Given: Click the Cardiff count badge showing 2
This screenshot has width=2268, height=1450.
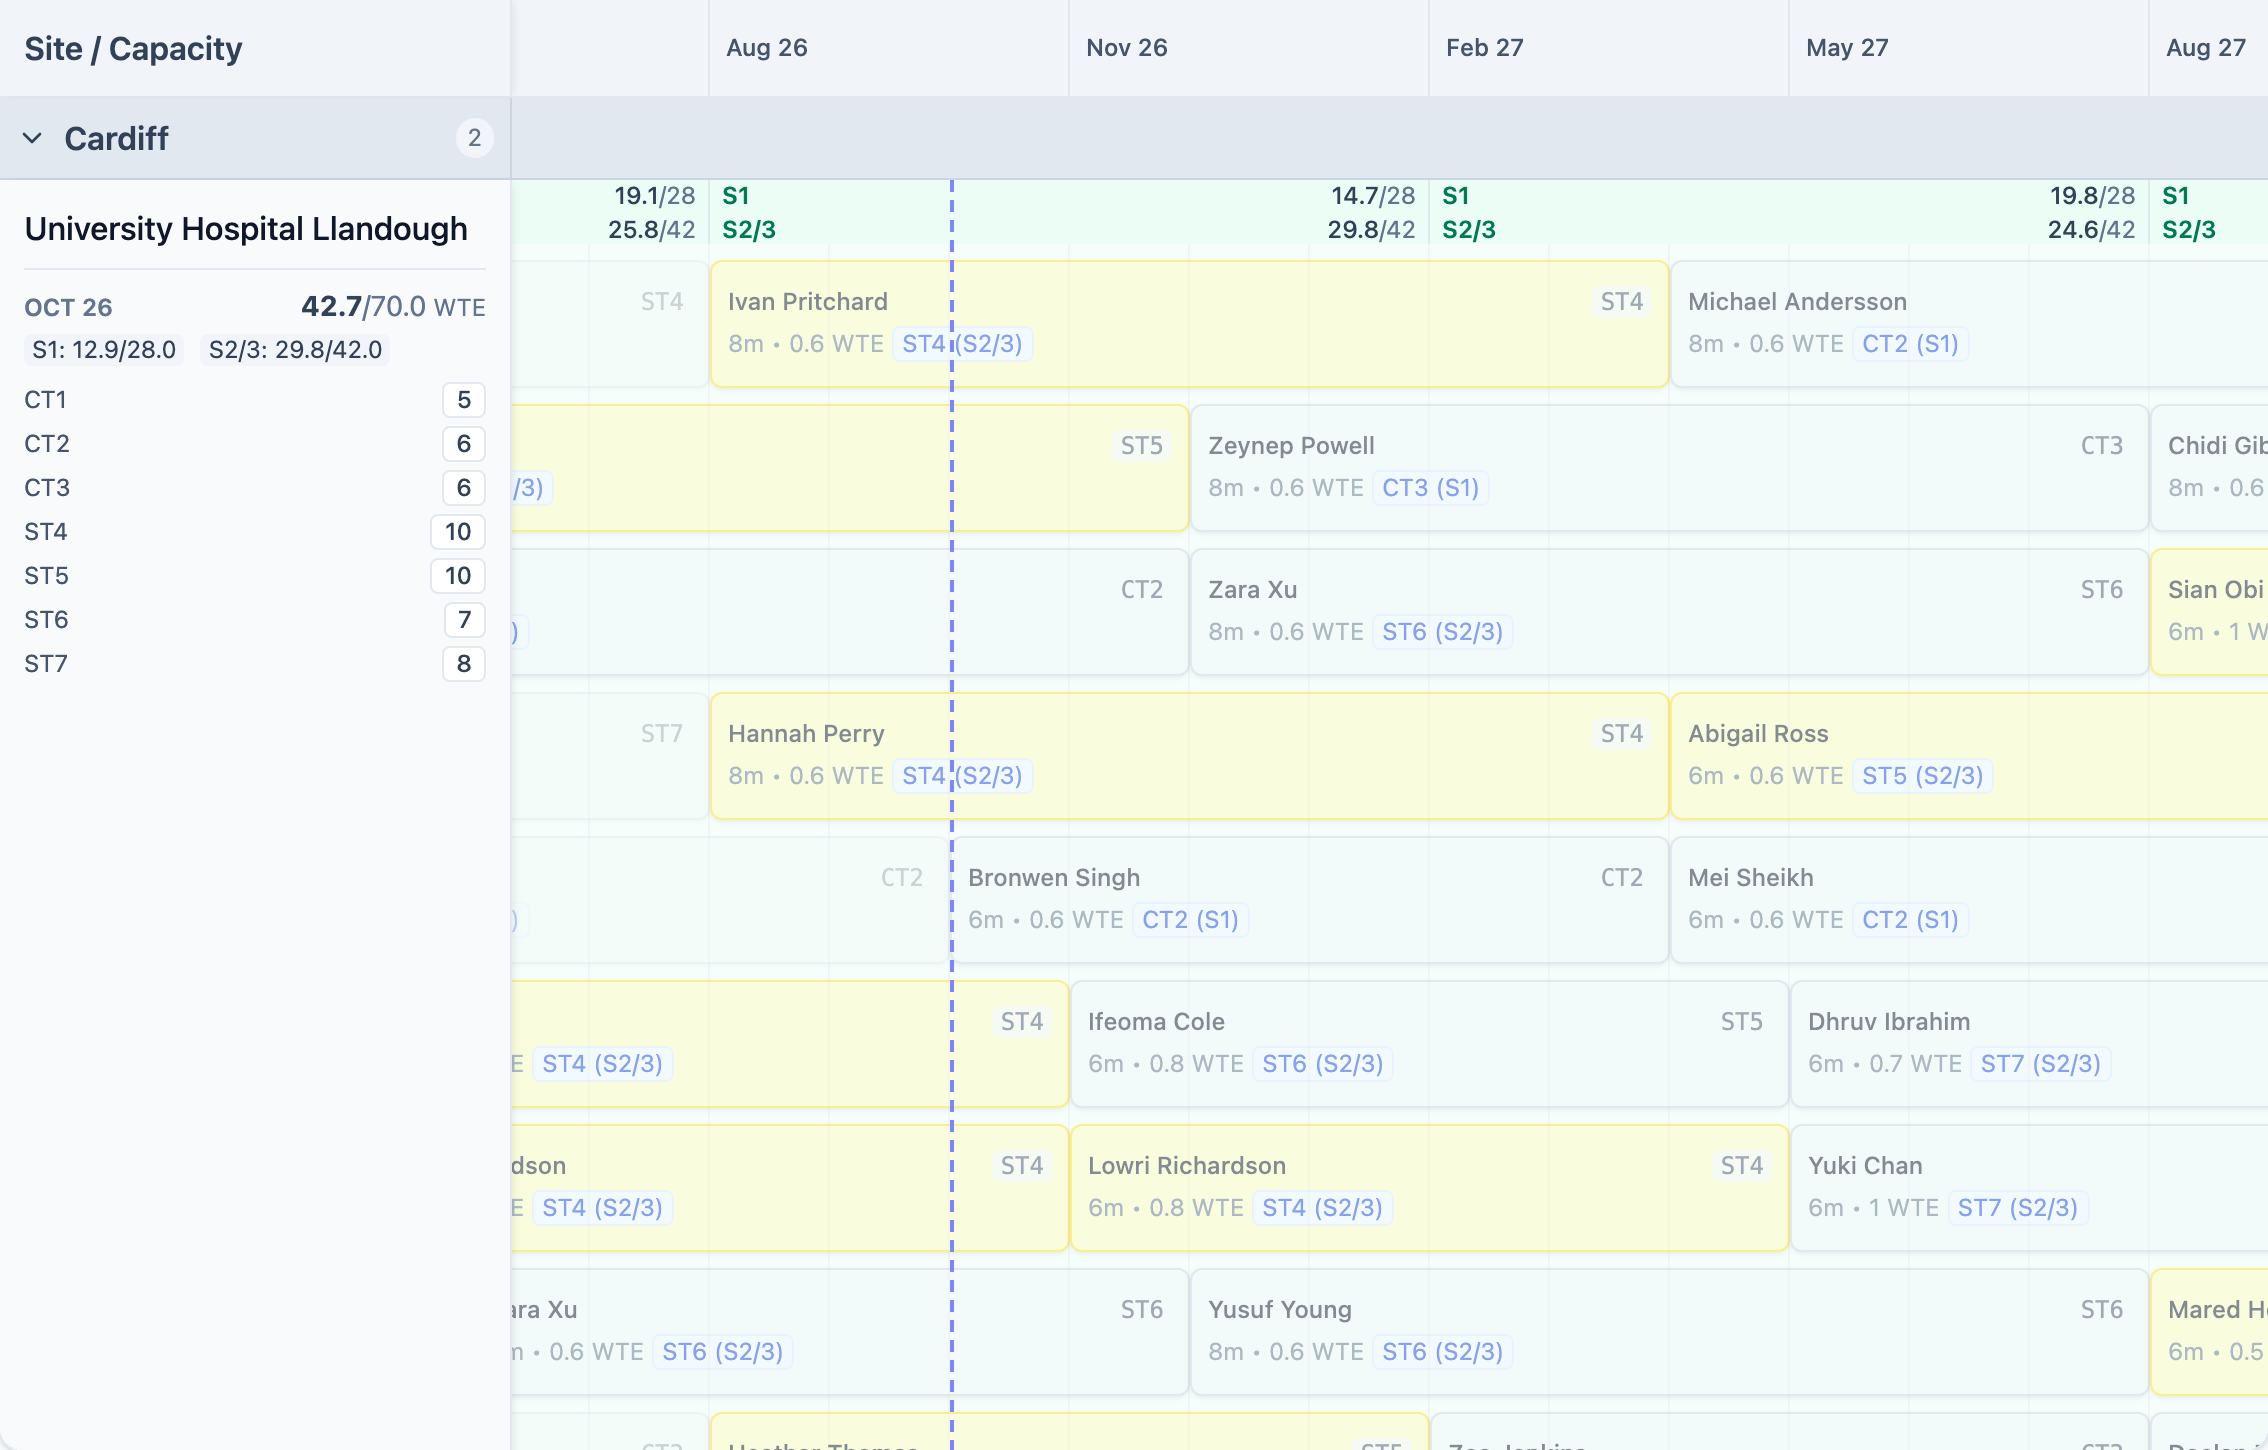Looking at the screenshot, I should (x=474, y=138).
